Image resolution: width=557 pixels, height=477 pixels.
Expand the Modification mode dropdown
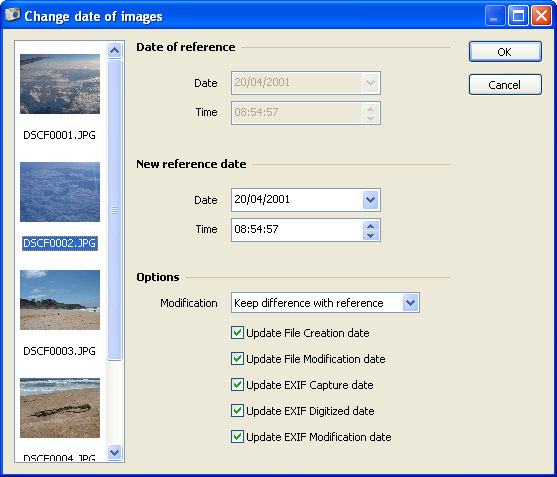(x=411, y=303)
